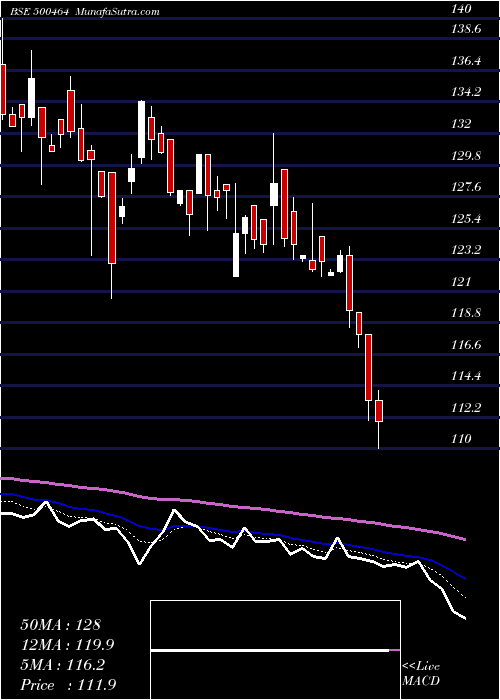Click the 134.2 price axis label
Image resolution: width=500 pixels, height=700 pixels.
466,92
